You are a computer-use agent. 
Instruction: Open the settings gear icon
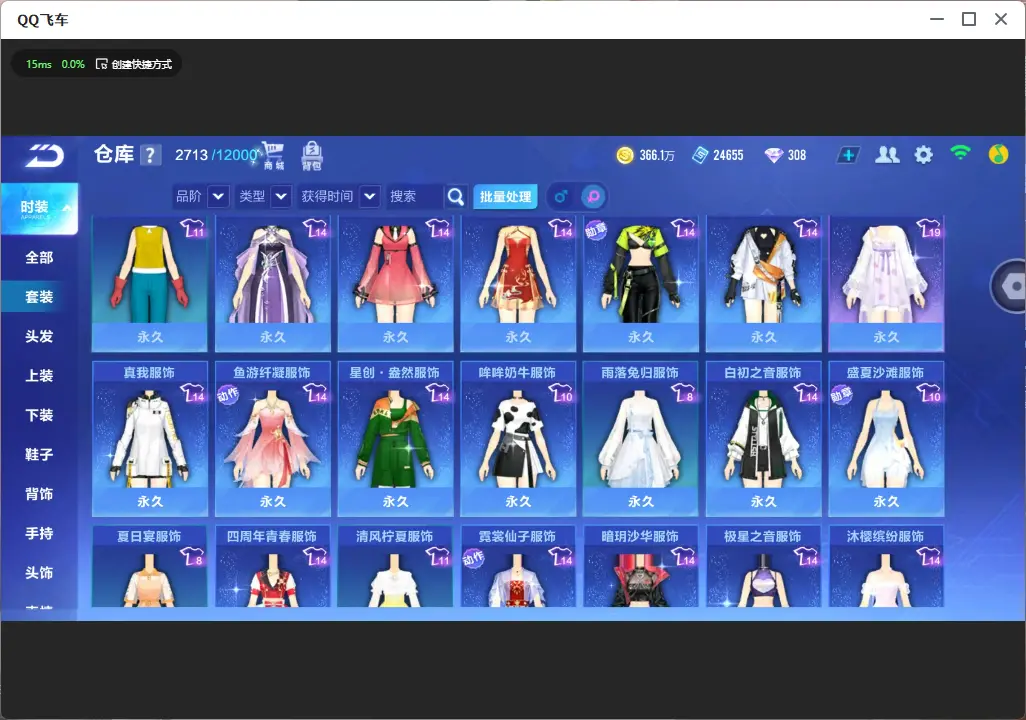point(923,155)
